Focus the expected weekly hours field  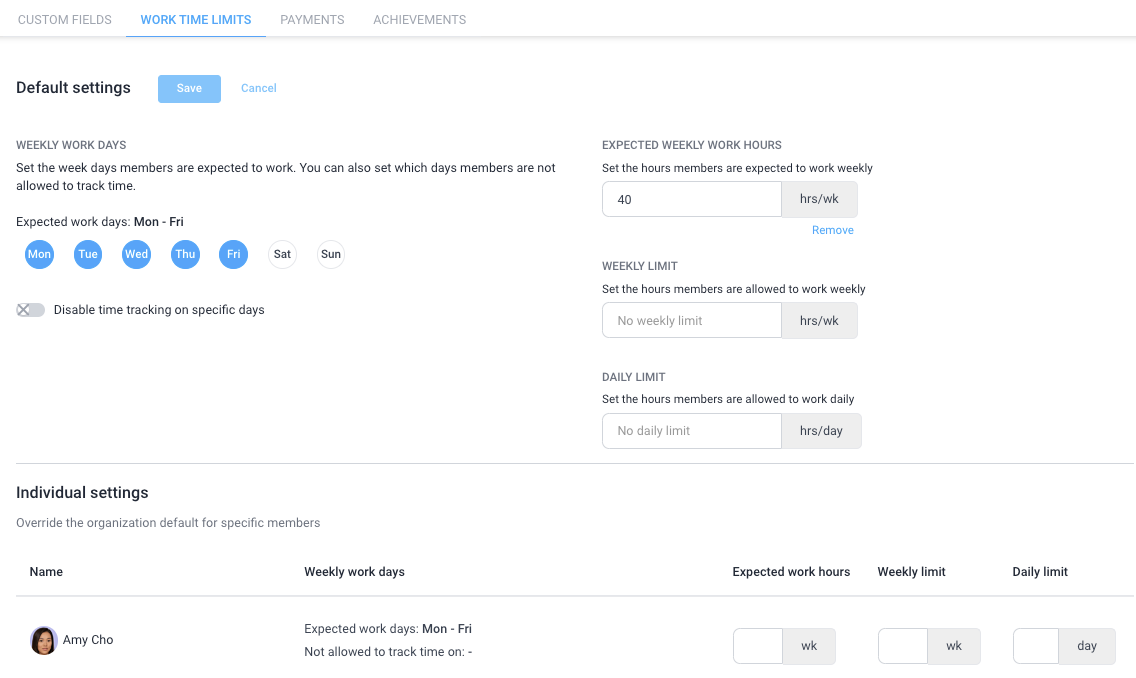(x=692, y=199)
